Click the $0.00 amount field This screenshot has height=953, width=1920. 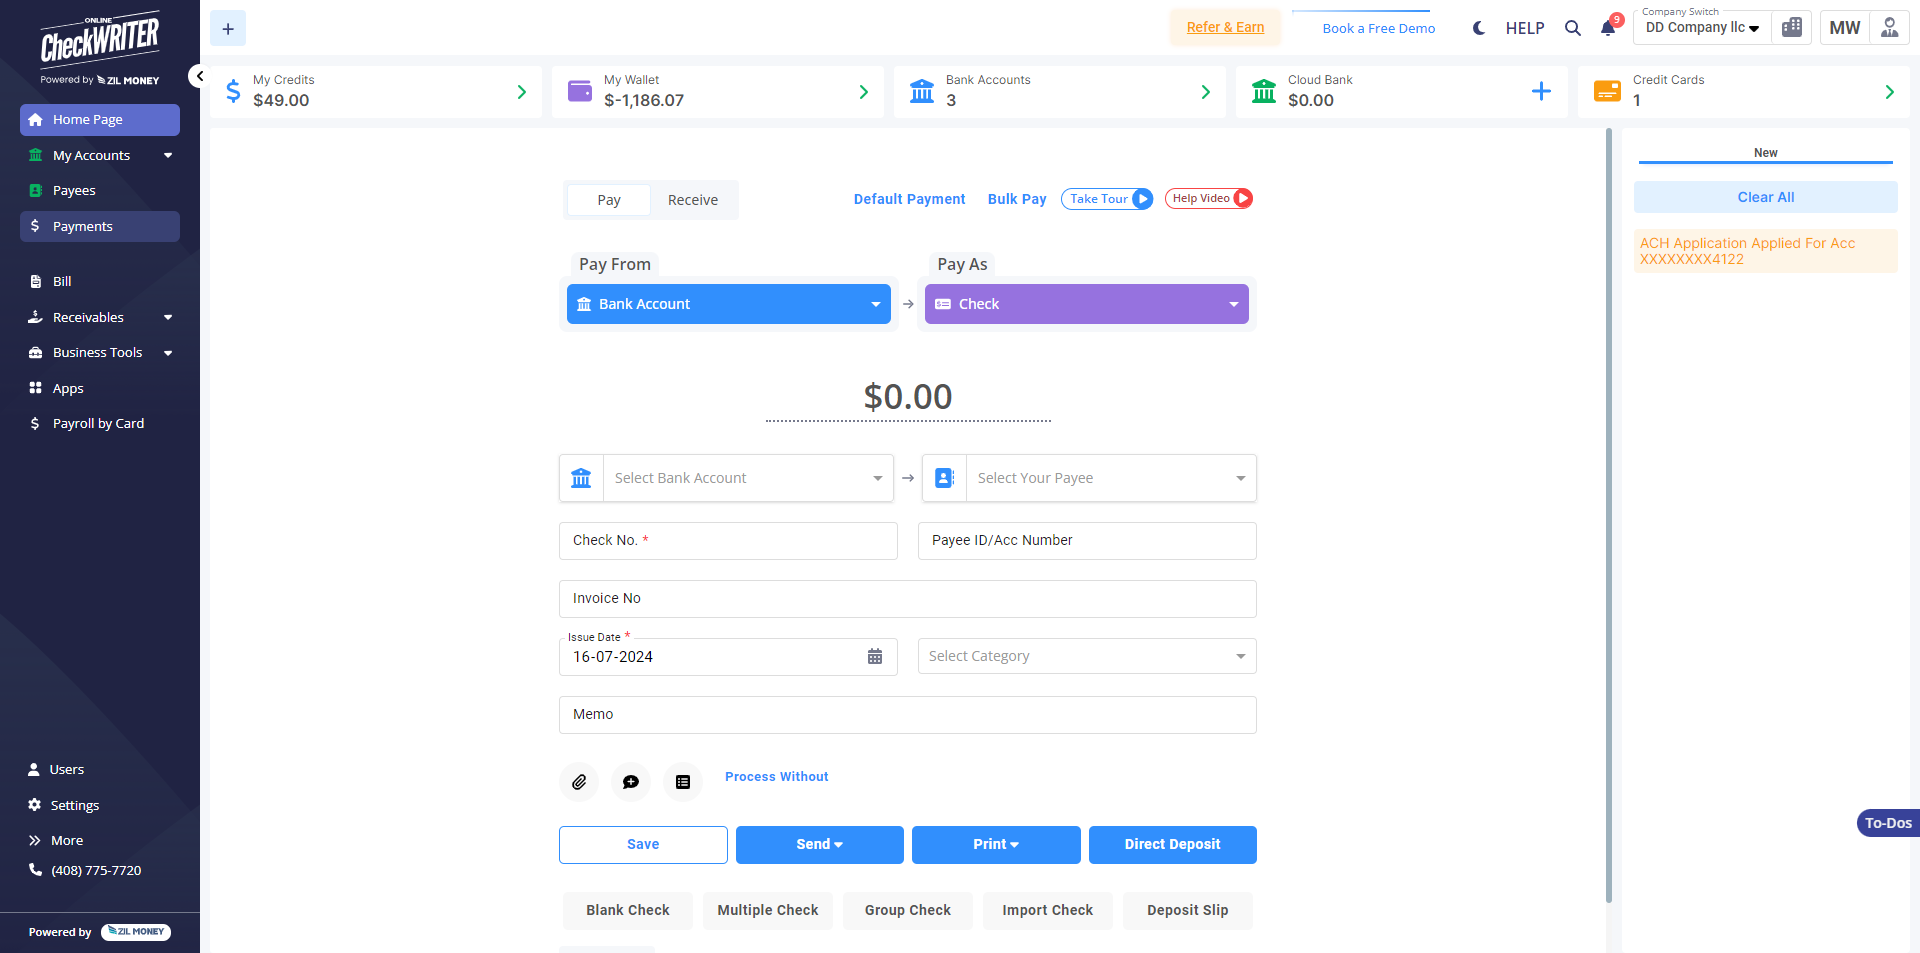[908, 397]
